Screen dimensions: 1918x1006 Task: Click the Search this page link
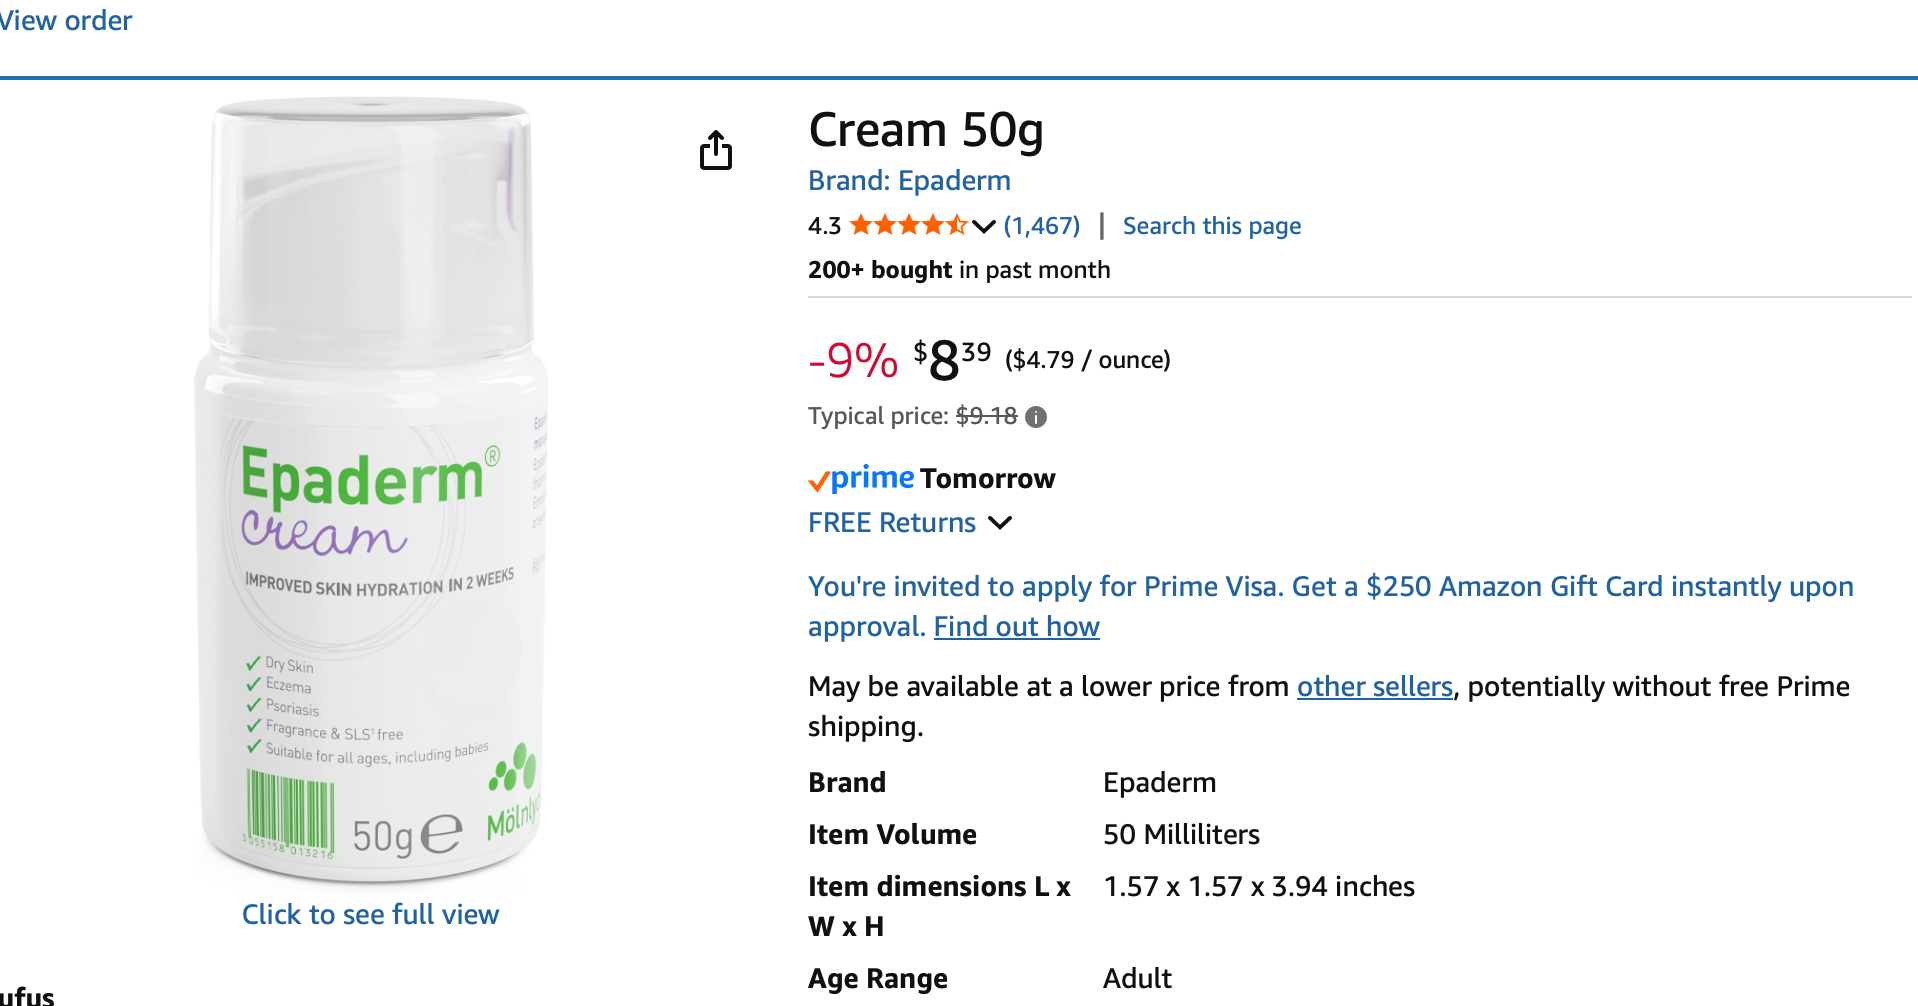click(x=1211, y=226)
